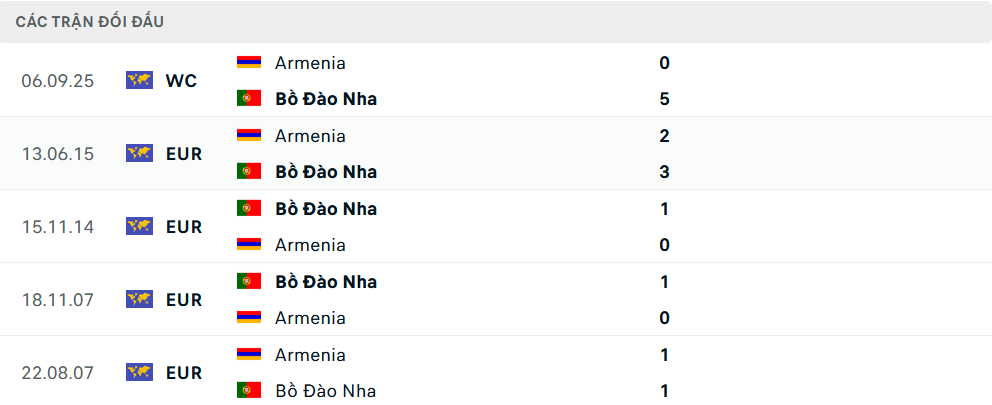Click the world map icon for 15.11.14 match
Image resolution: width=992 pixels, height=405 pixels.
(139, 226)
